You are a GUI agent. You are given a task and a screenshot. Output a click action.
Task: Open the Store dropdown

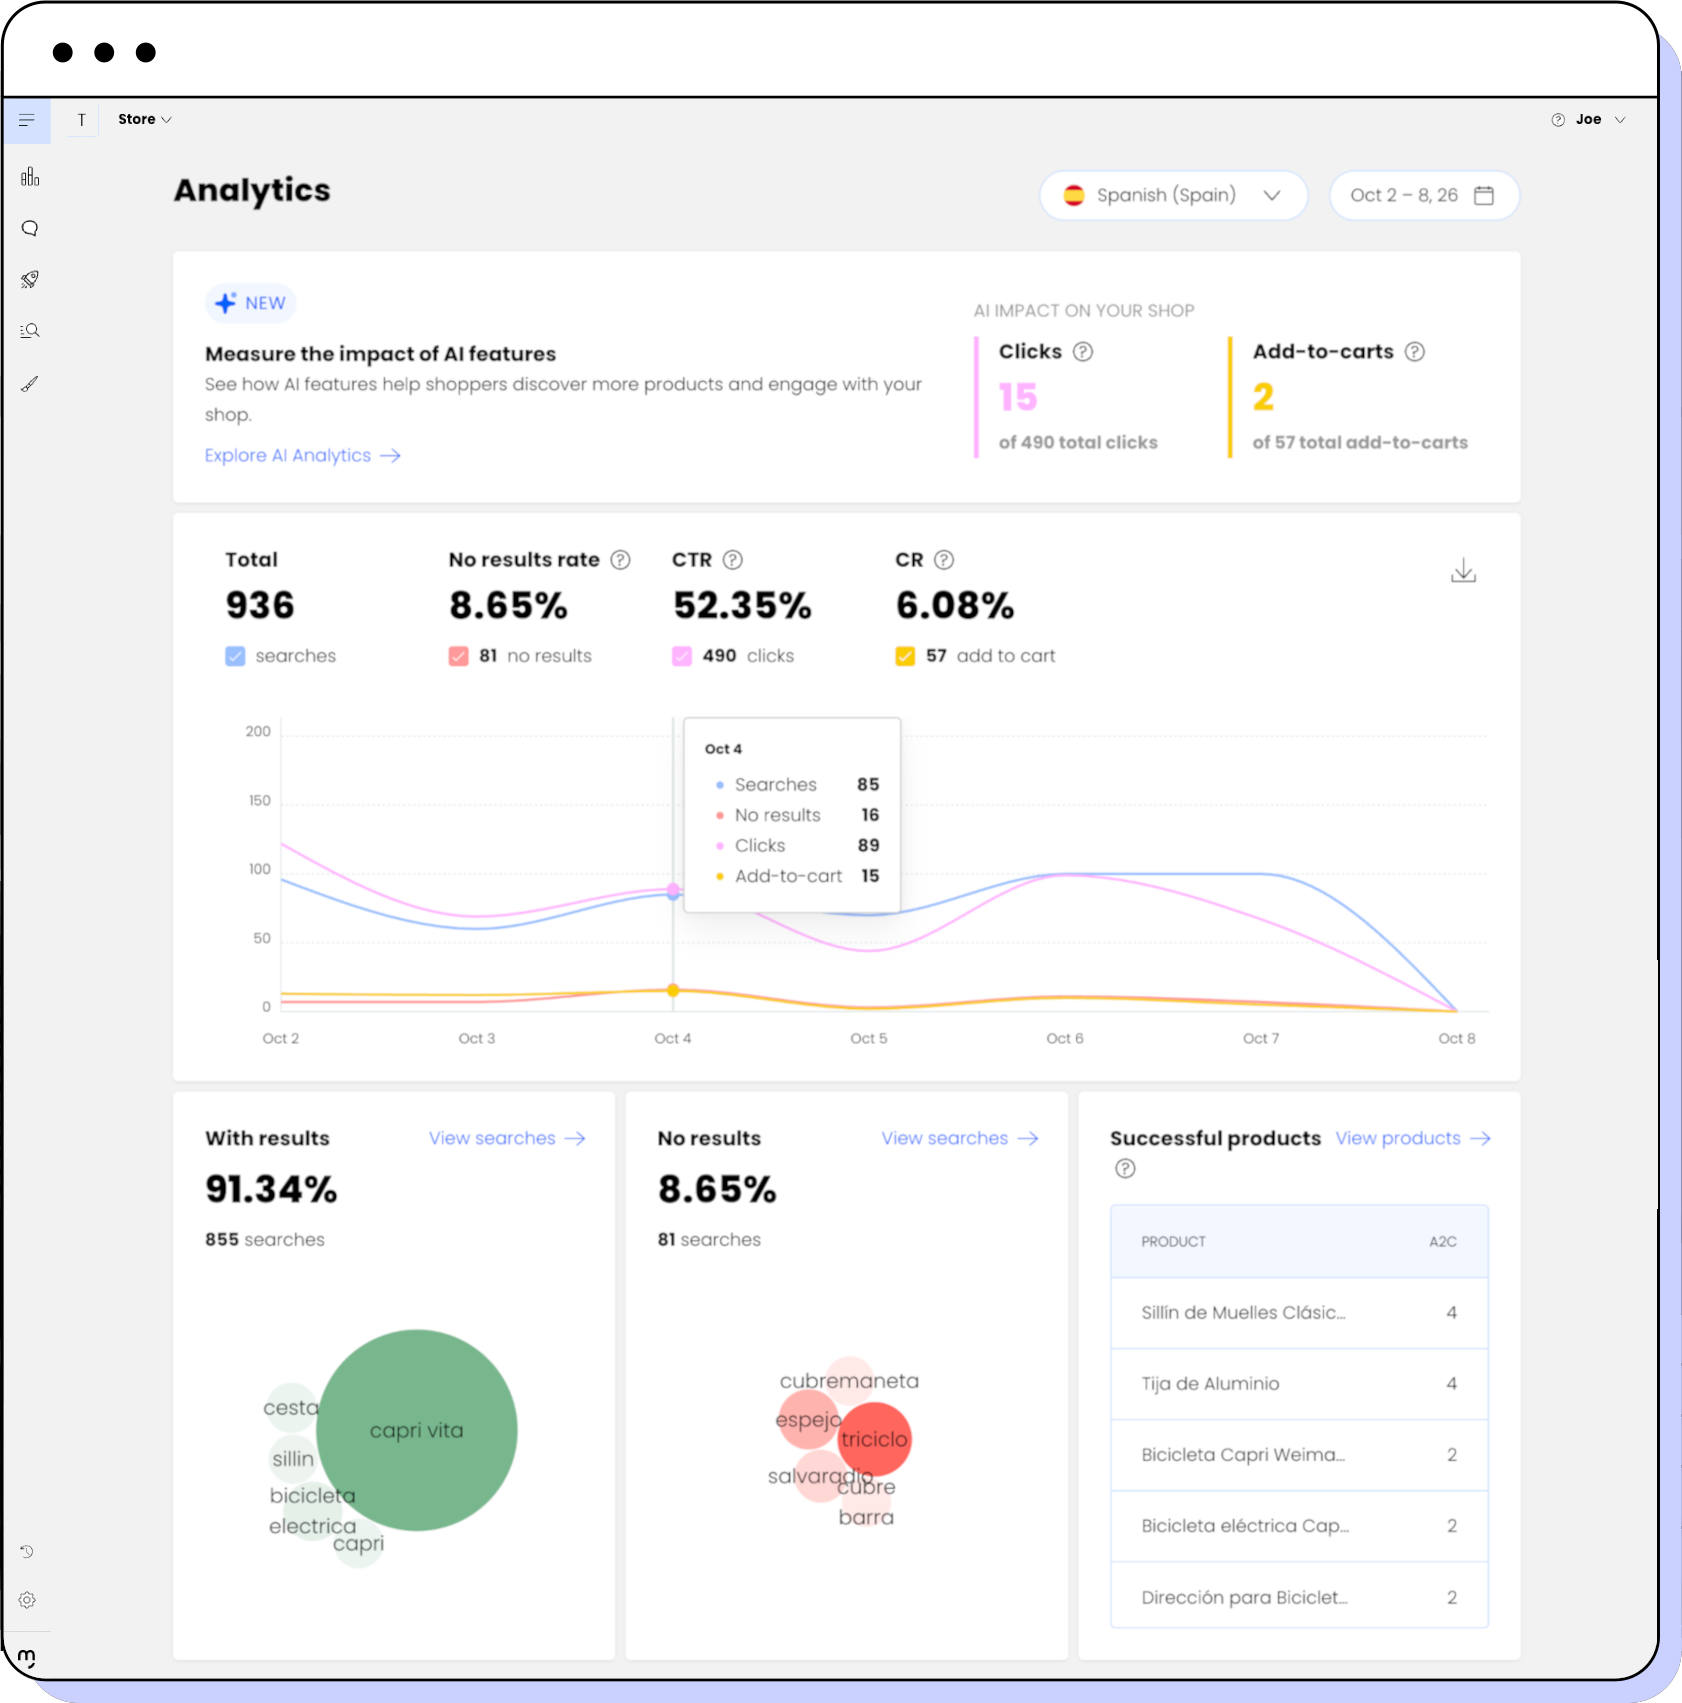(145, 119)
